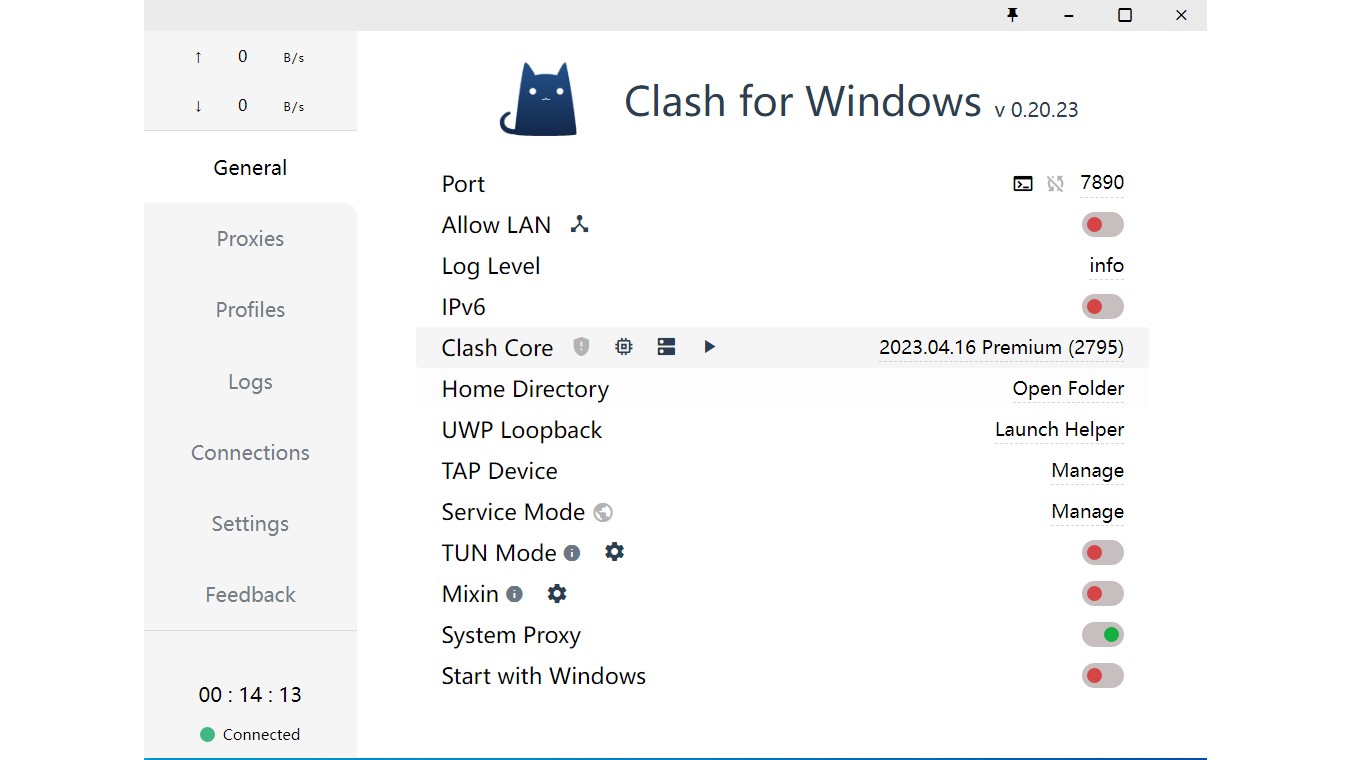Change the Log Level info value

pos(1106,265)
